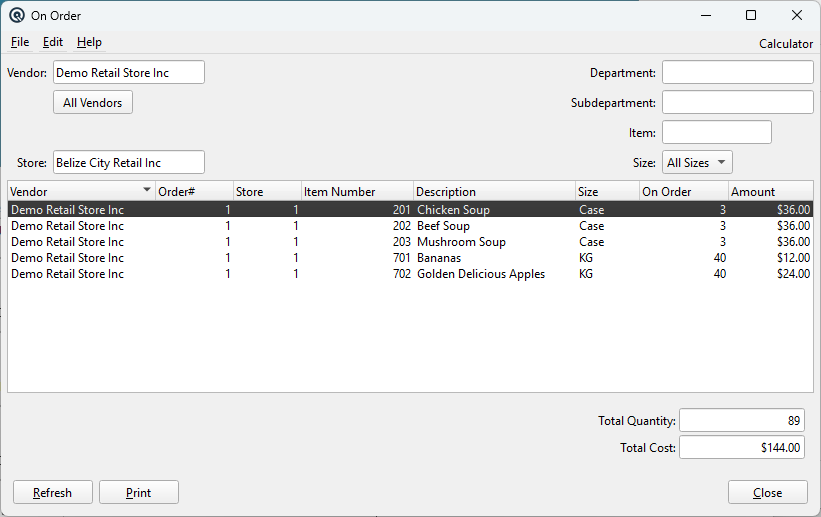Image resolution: width=821 pixels, height=517 pixels.
Task: Click the Vendor input field
Action: pos(129,72)
